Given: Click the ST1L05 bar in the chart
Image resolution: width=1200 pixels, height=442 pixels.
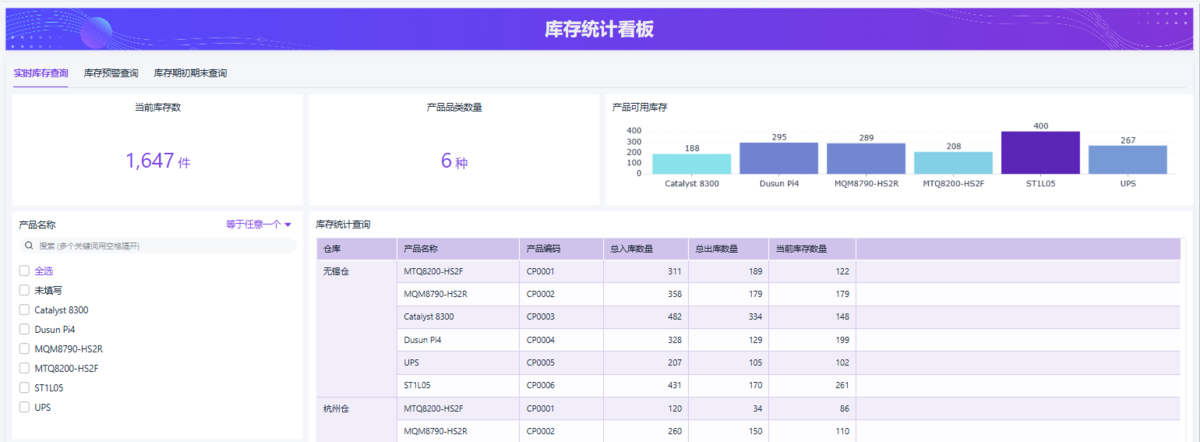Looking at the screenshot, I should 1040,153.
